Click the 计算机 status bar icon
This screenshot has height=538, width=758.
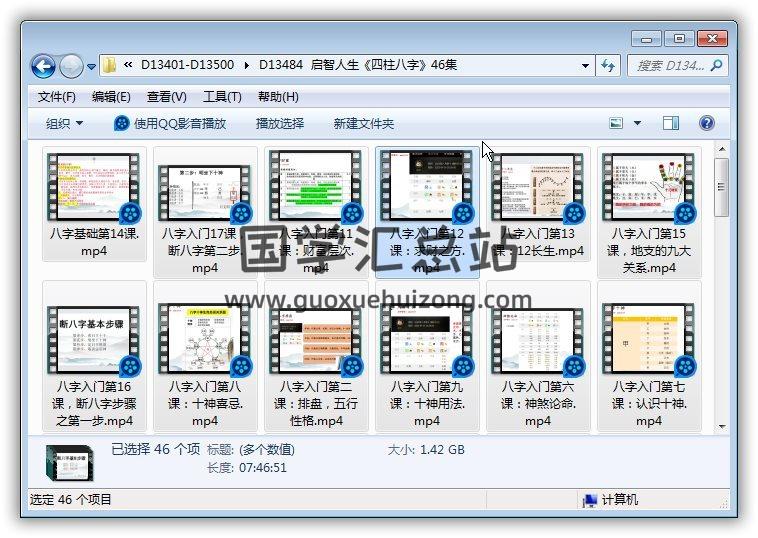(589, 500)
